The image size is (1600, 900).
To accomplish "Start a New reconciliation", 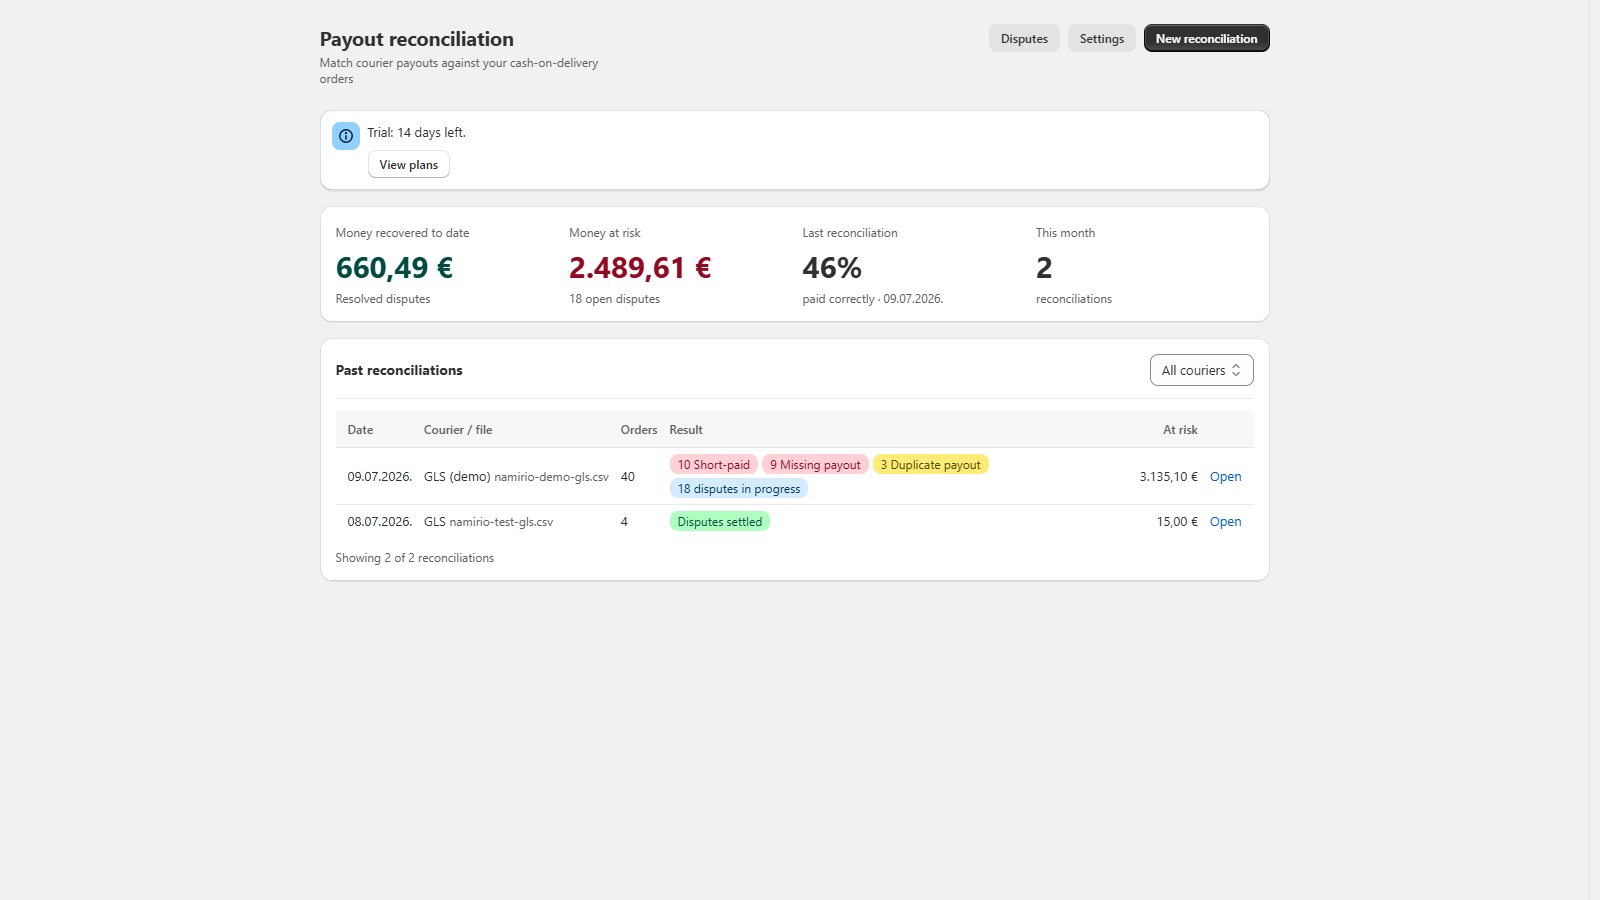I will pos(1206,39).
